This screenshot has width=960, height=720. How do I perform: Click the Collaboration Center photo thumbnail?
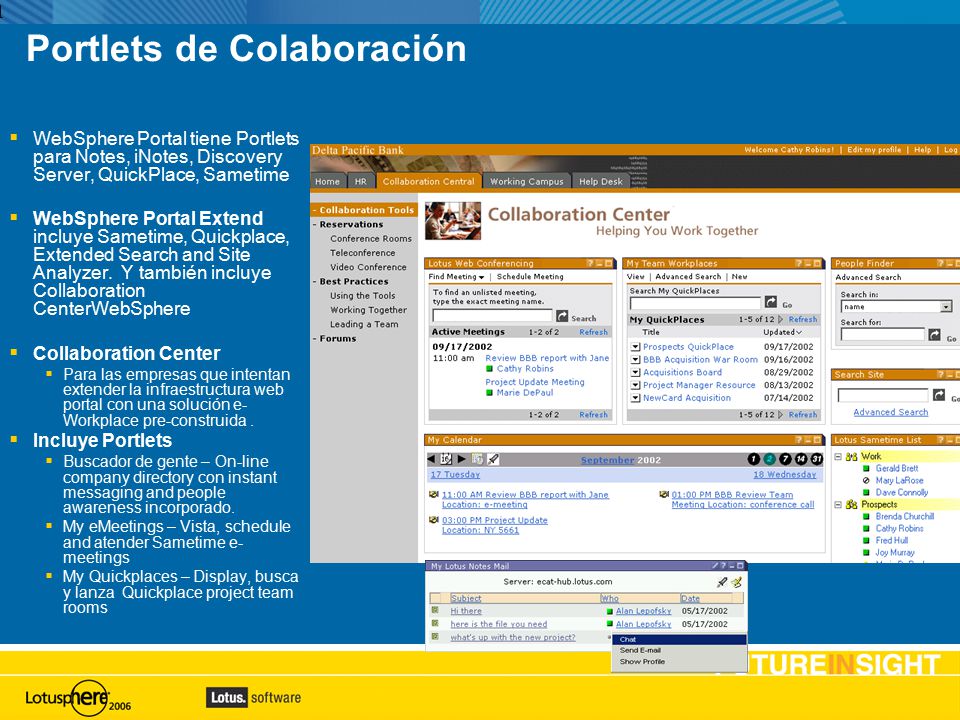[x=452, y=220]
